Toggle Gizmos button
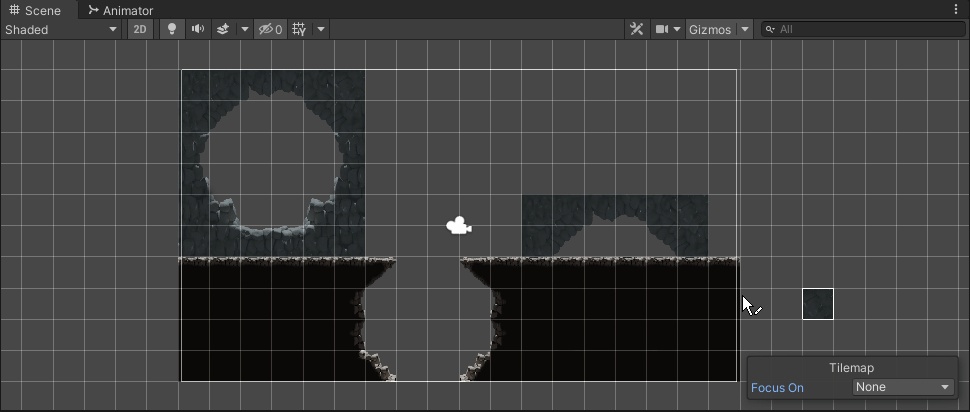970x412 pixels. pyautogui.click(x=711, y=29)
